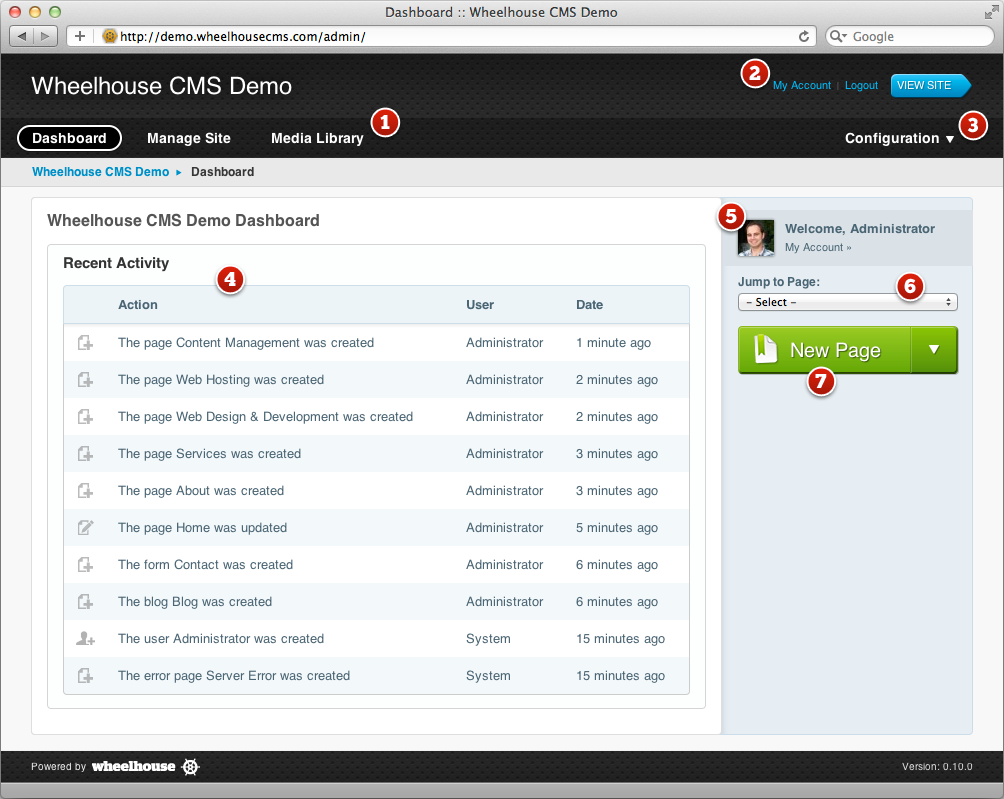Click the user-added icon for Administrator row

pos(85,638)
